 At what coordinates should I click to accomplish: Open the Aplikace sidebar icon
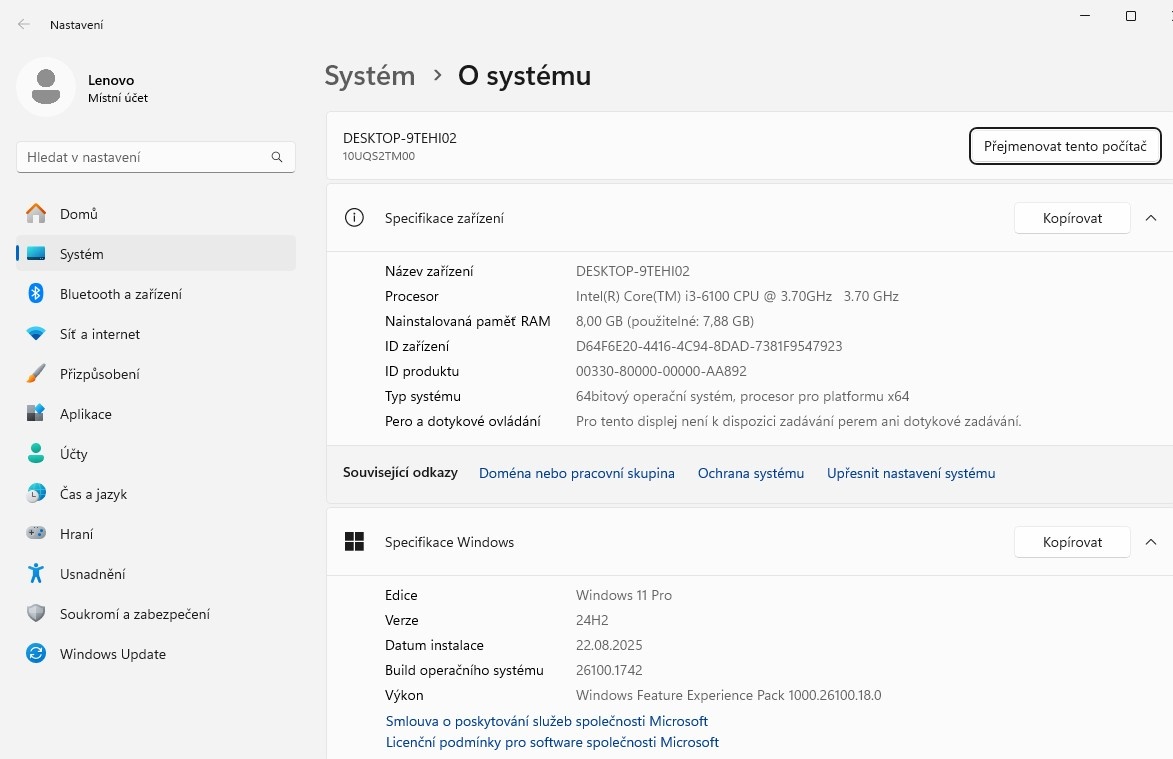(36, 414)
